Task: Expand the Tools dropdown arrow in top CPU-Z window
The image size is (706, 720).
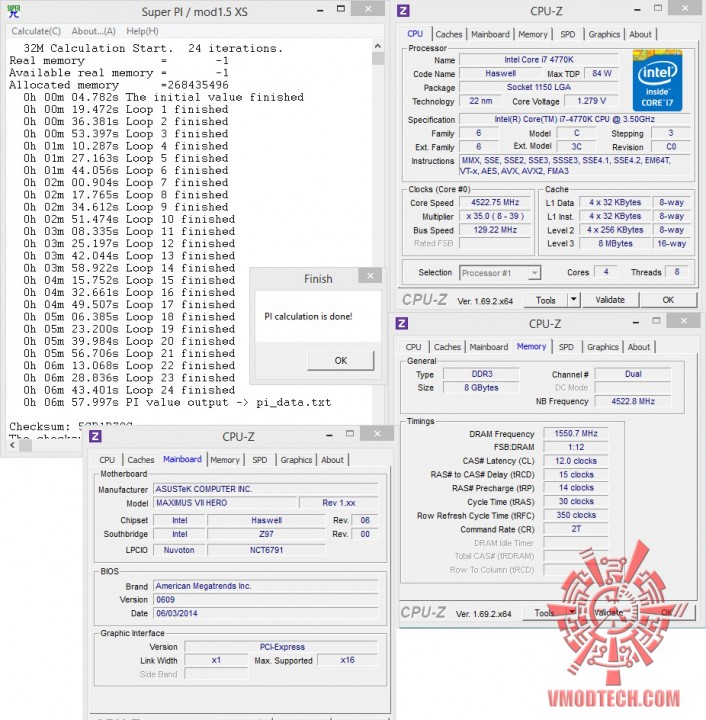Action: (x=573, y=300)
